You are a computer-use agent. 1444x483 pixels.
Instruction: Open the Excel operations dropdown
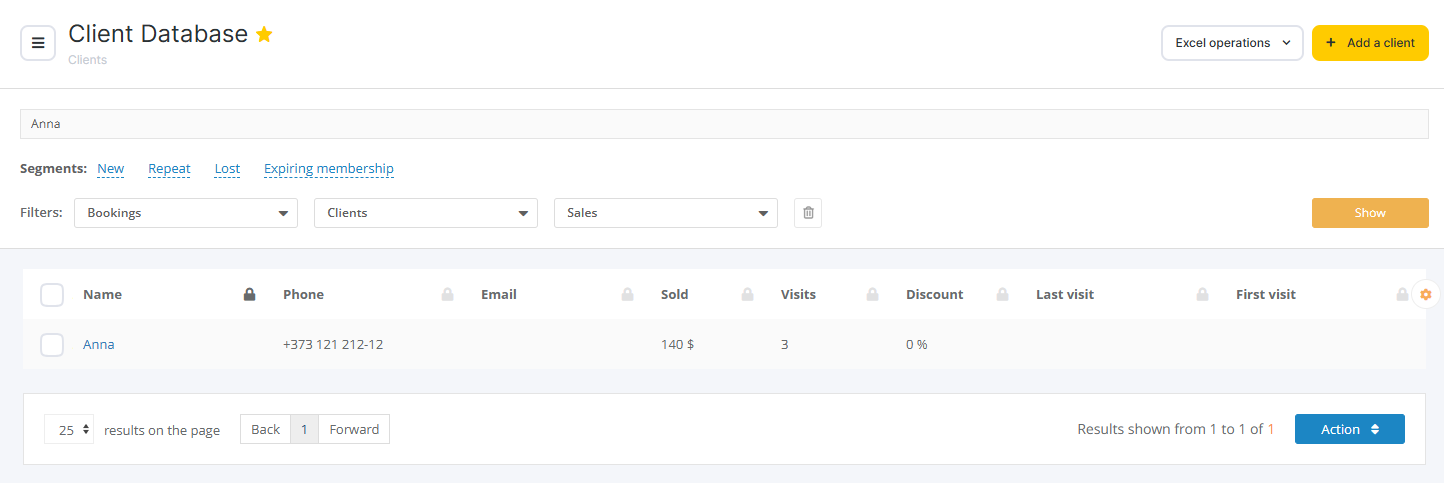(x=1232, y=43)
